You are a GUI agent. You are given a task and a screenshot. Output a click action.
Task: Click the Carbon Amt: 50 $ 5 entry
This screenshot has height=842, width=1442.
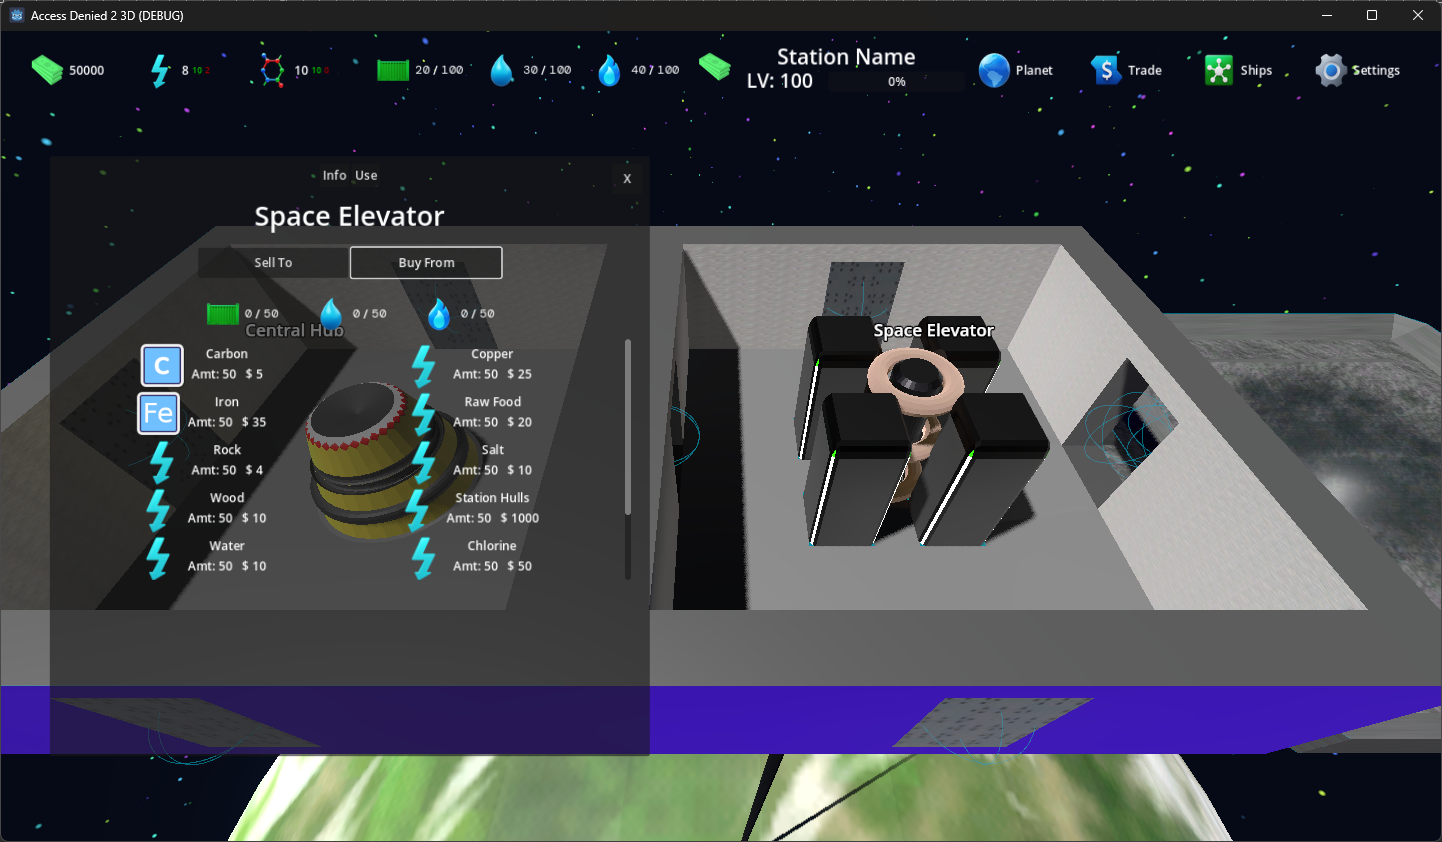227,364
